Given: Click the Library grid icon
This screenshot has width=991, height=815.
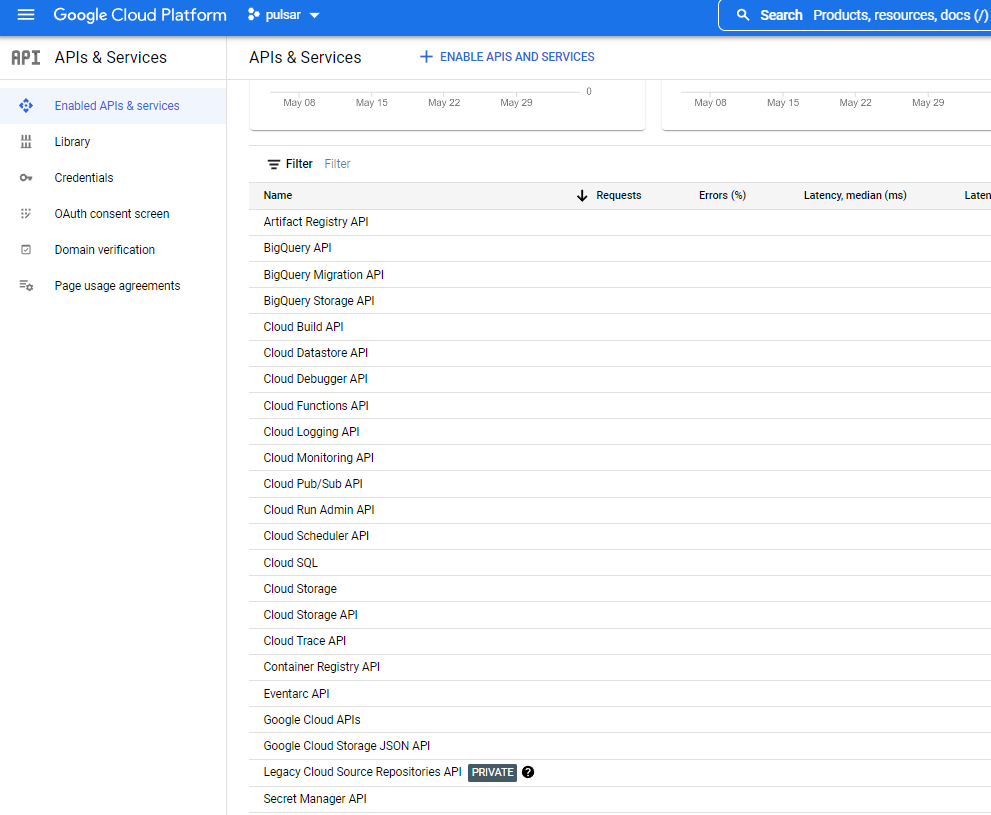Looking at the screenshot, I should [x=26, y=142].
